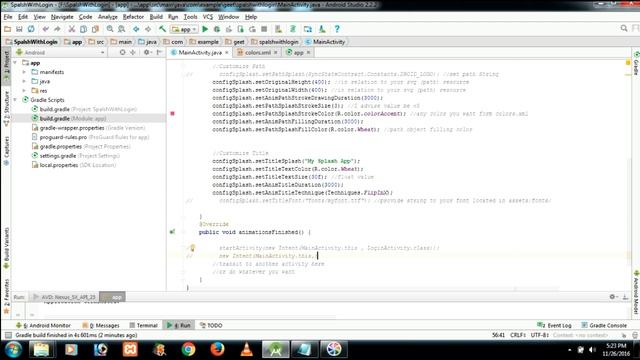Open the Build menu

click(x=156, y=17)
